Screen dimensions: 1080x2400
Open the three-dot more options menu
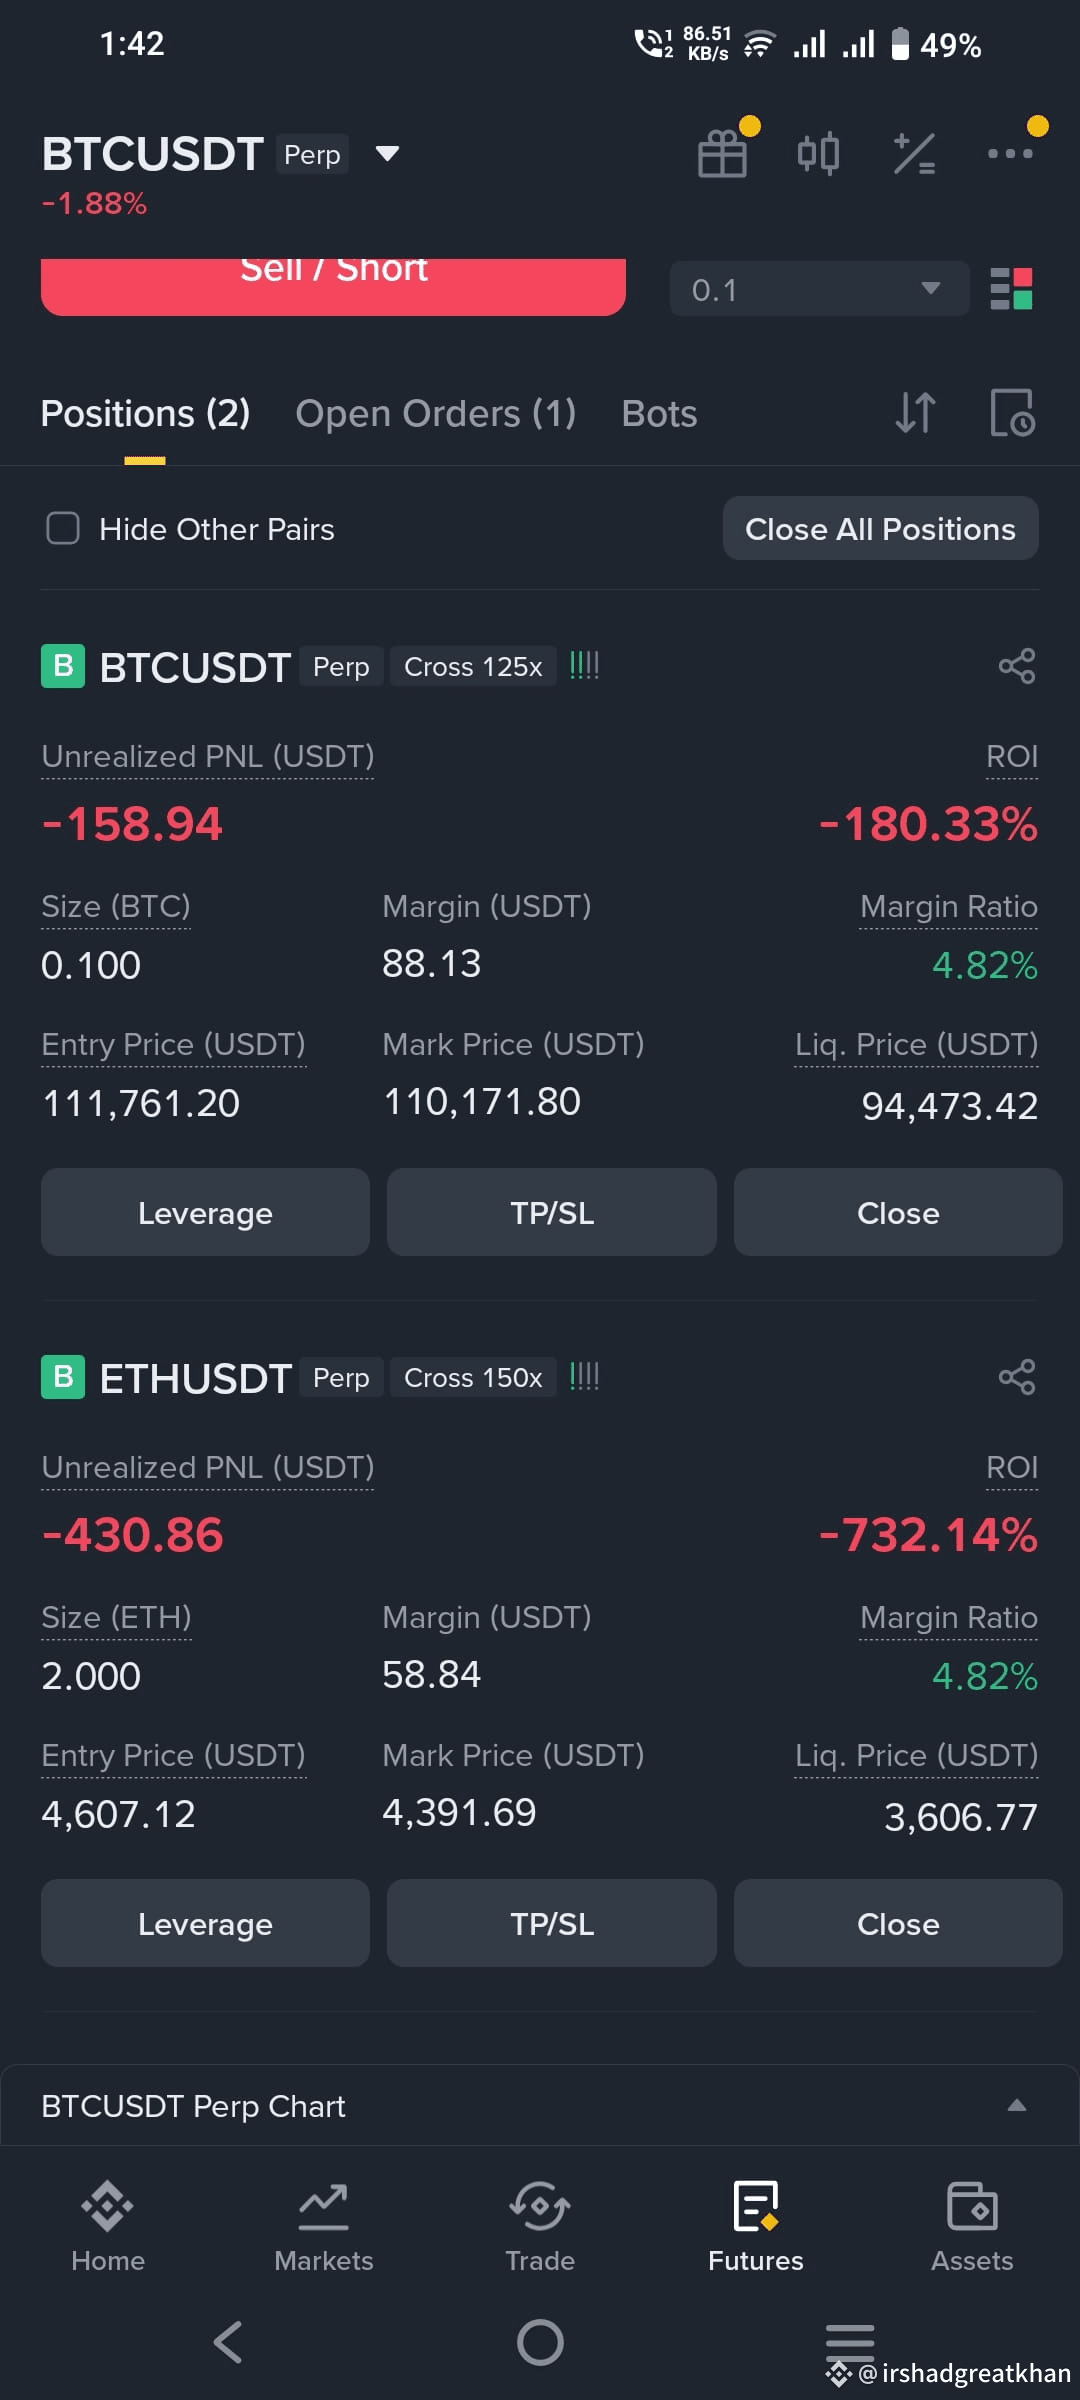click(1010, 153)
